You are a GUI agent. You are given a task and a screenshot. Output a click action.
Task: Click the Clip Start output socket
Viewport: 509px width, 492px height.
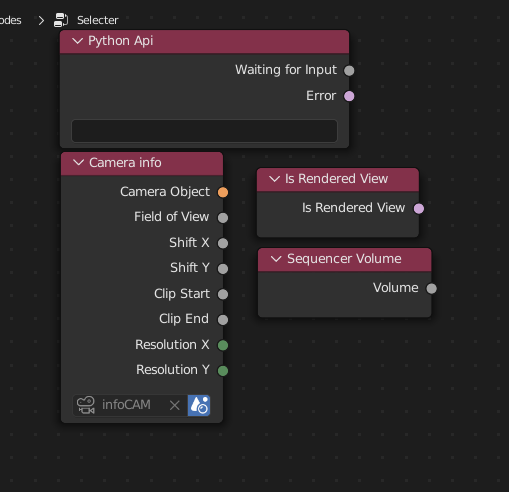pyautogui.click(x=223, y=294)
